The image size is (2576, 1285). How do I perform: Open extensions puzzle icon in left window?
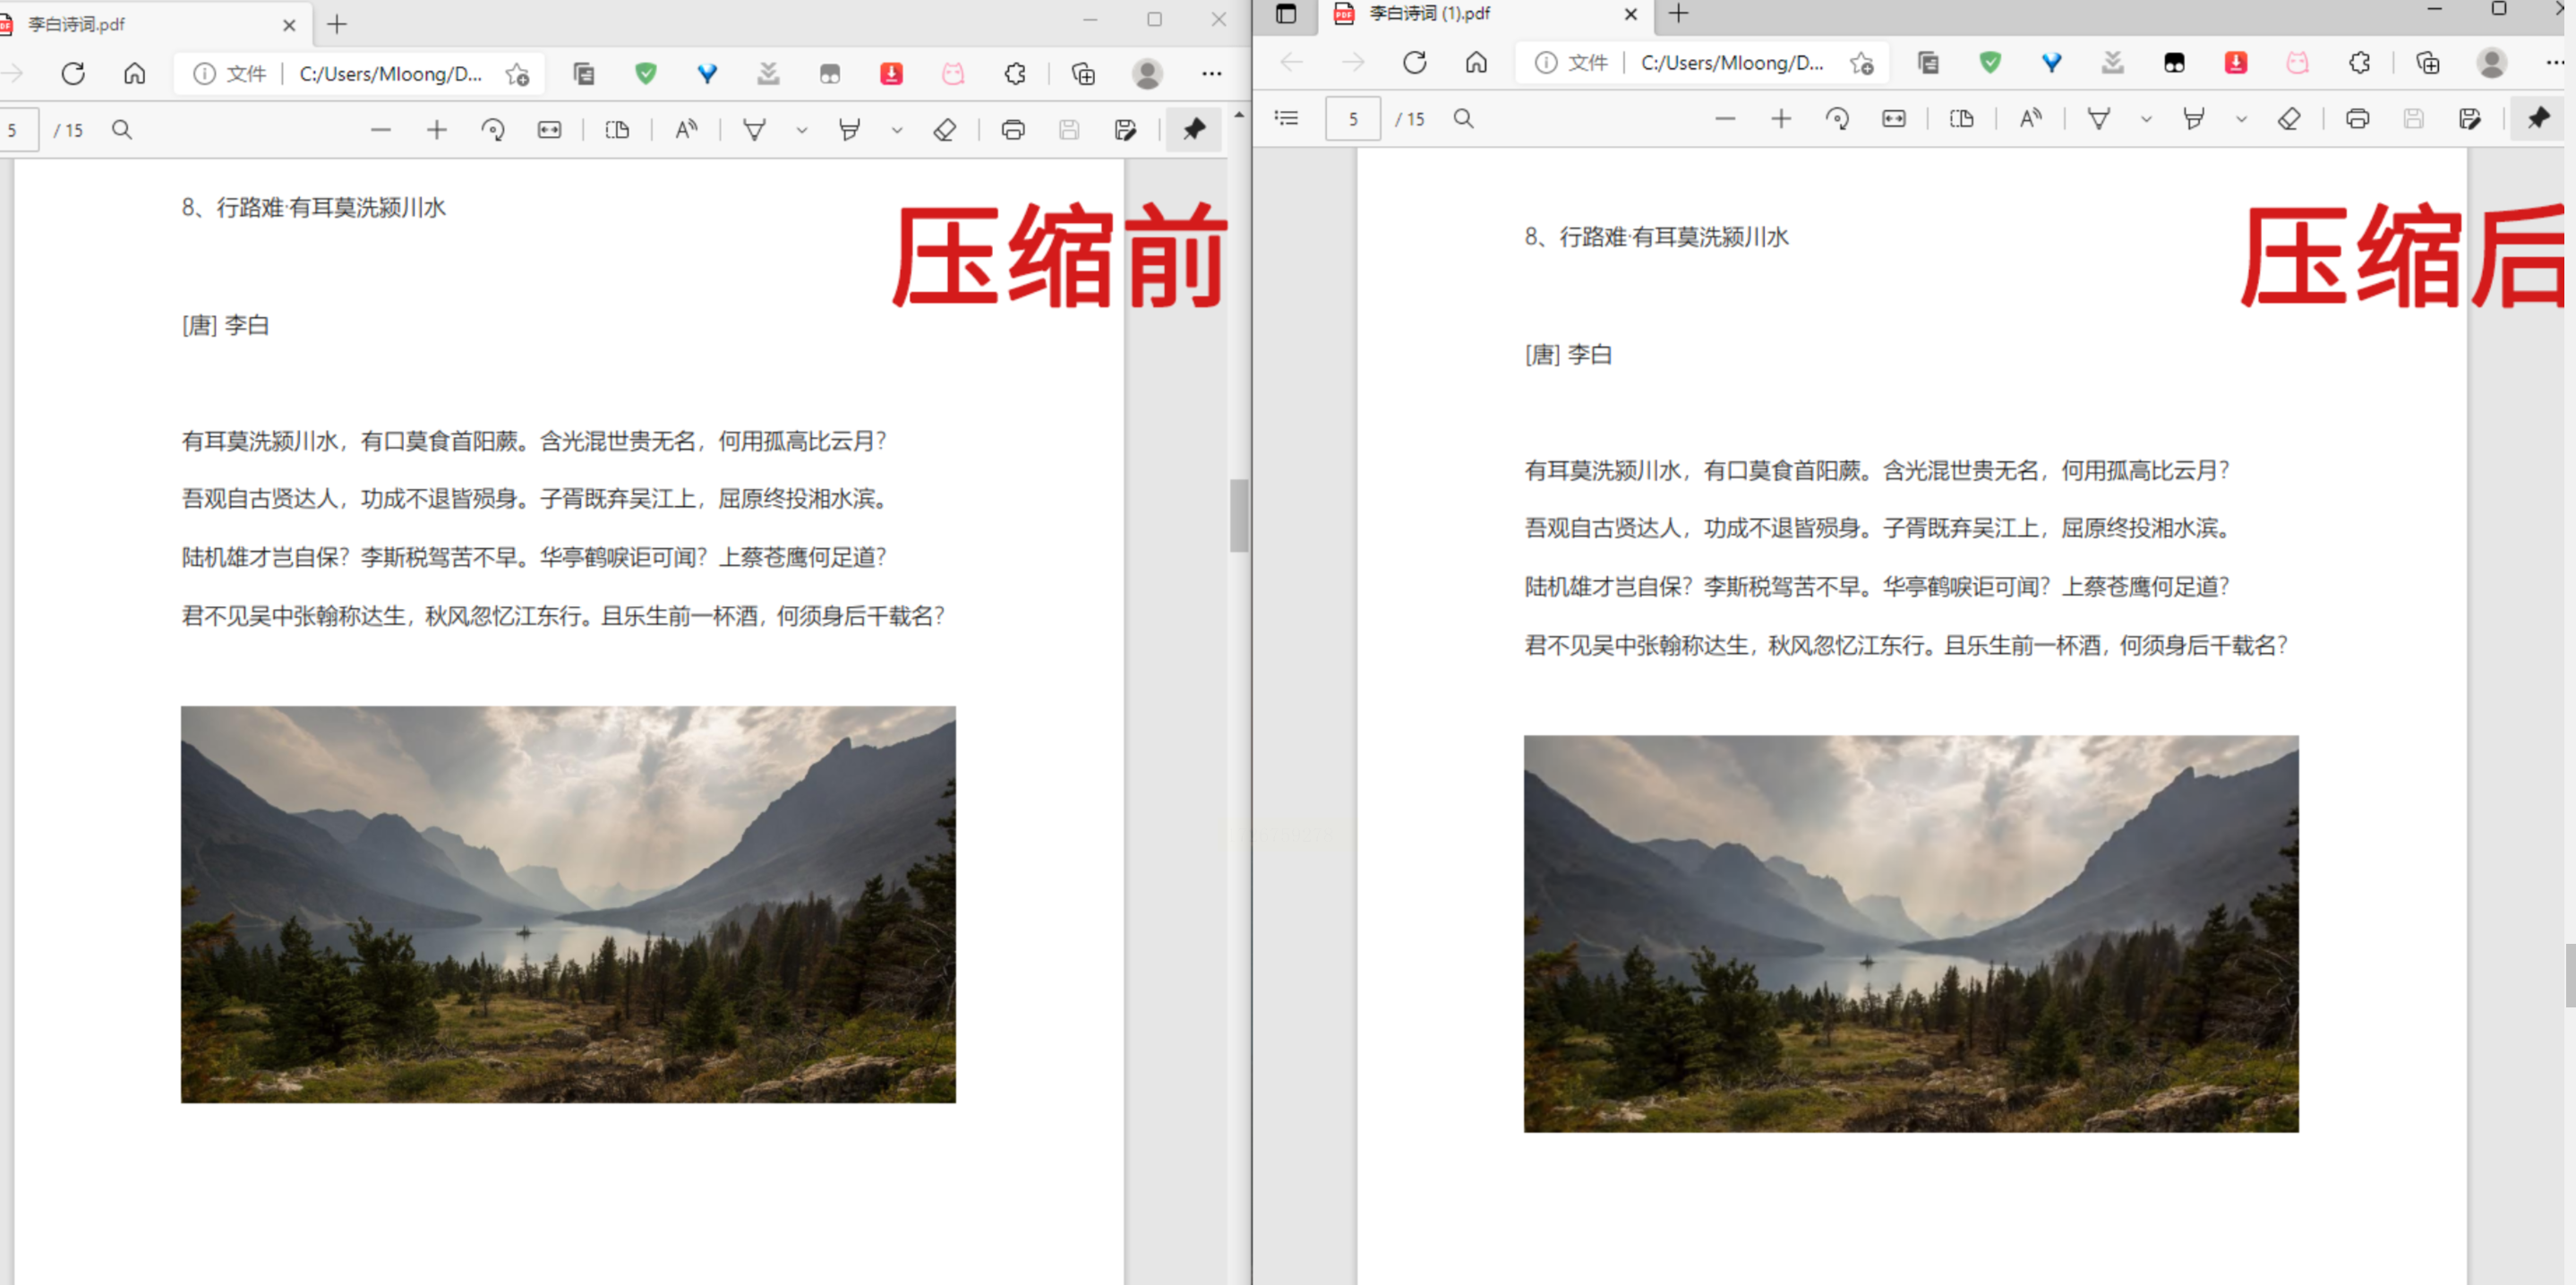[1015, 74]
